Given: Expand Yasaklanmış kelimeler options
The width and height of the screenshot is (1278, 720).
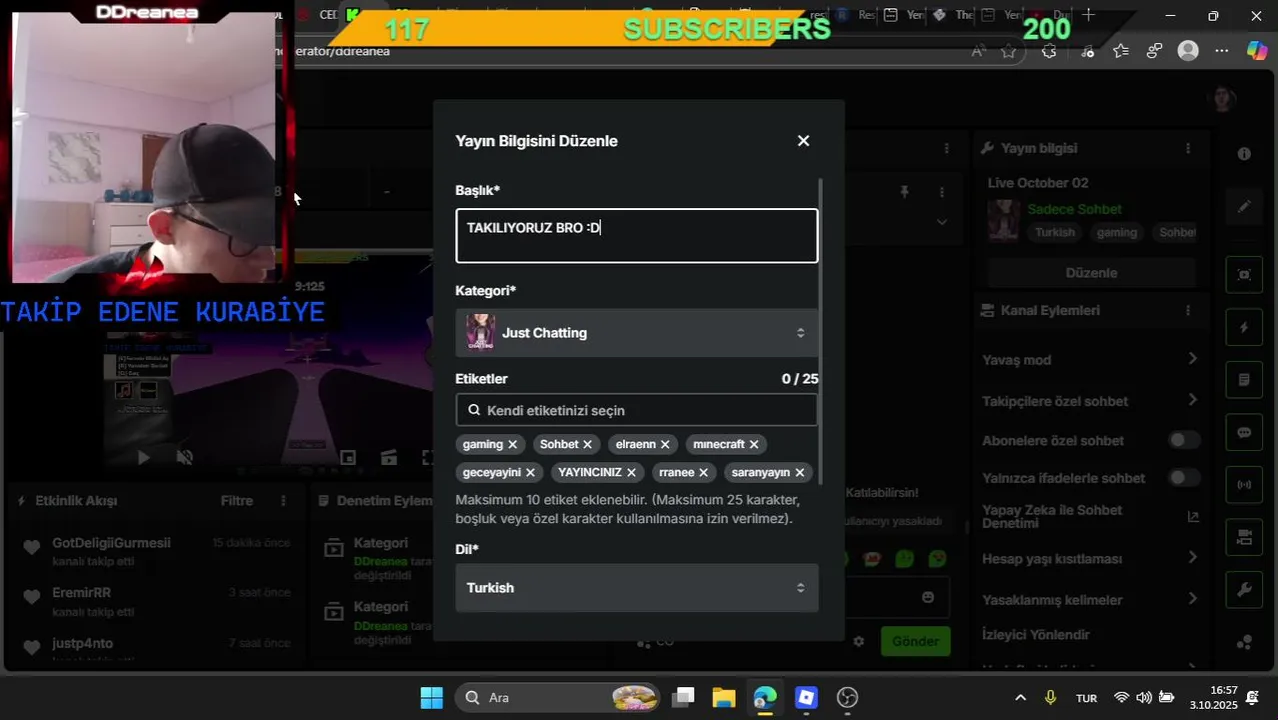Looking at the screenshot, I should click(1192, 599).
